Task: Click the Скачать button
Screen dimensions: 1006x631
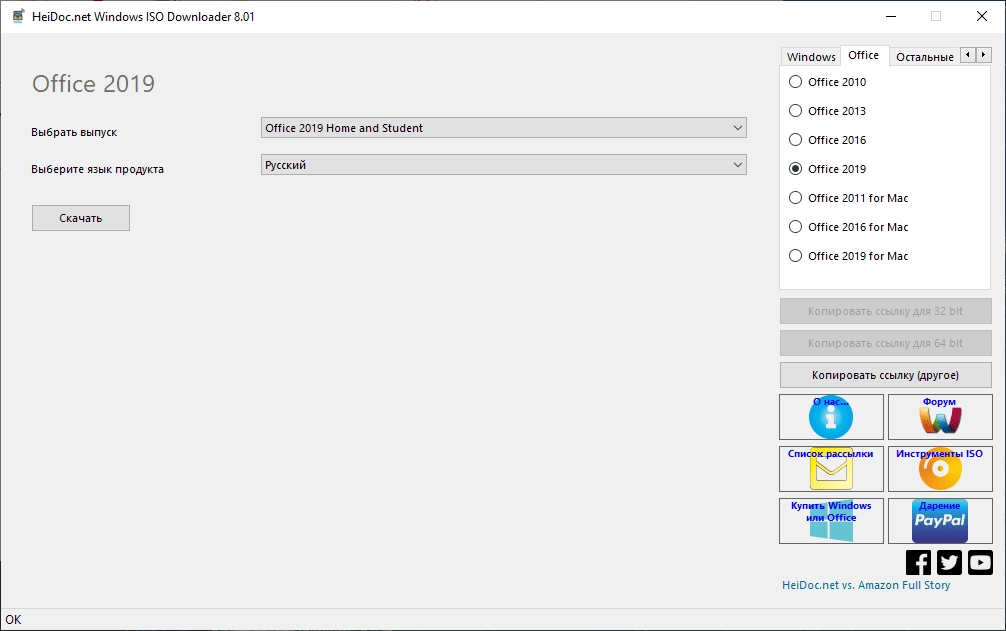Action: point(81,218)
